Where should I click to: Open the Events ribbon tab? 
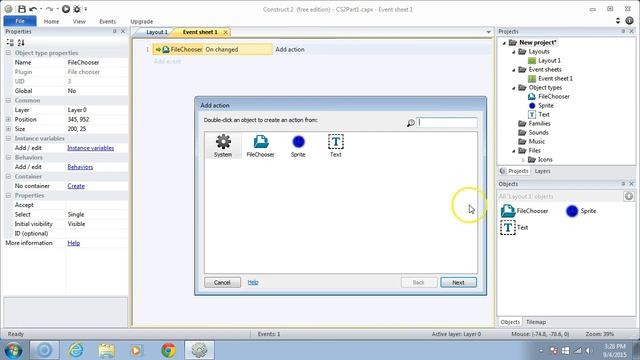pyautogui.click(x=108, y=21)
